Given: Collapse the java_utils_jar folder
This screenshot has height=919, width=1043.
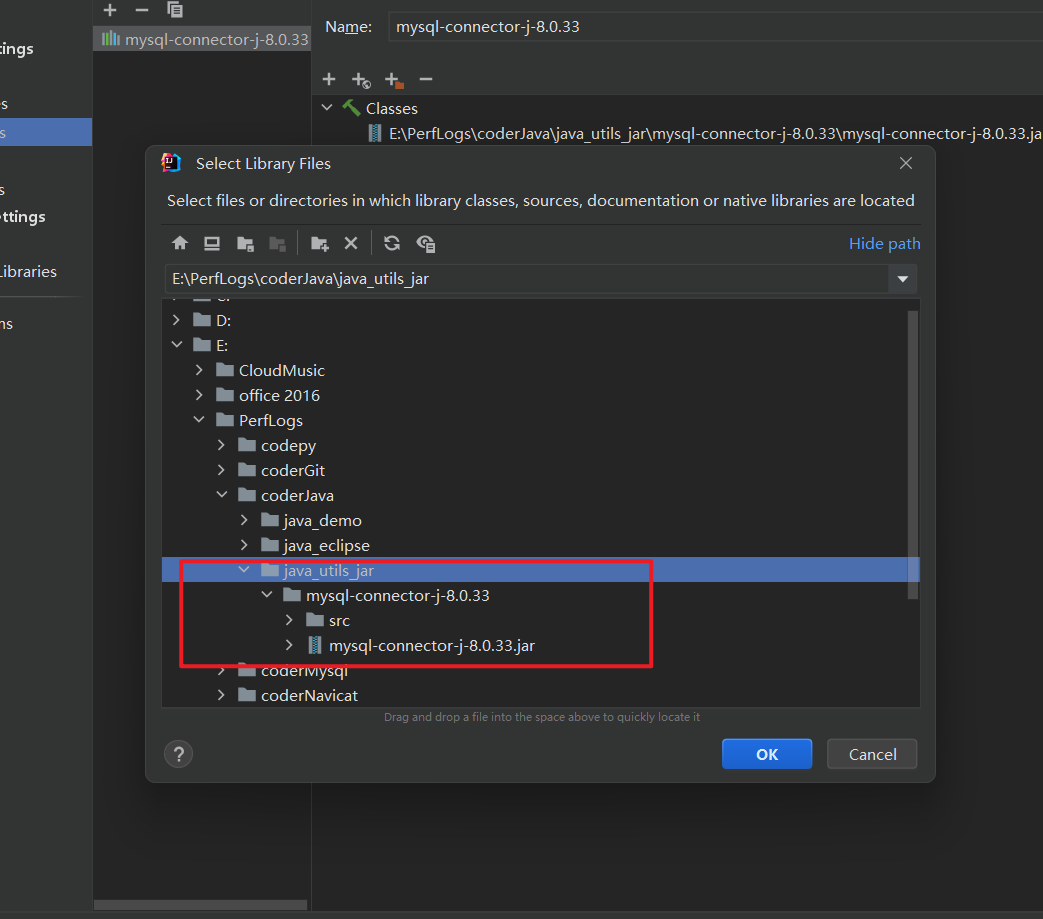Looking at the screenshot, I should coord(244,570).
